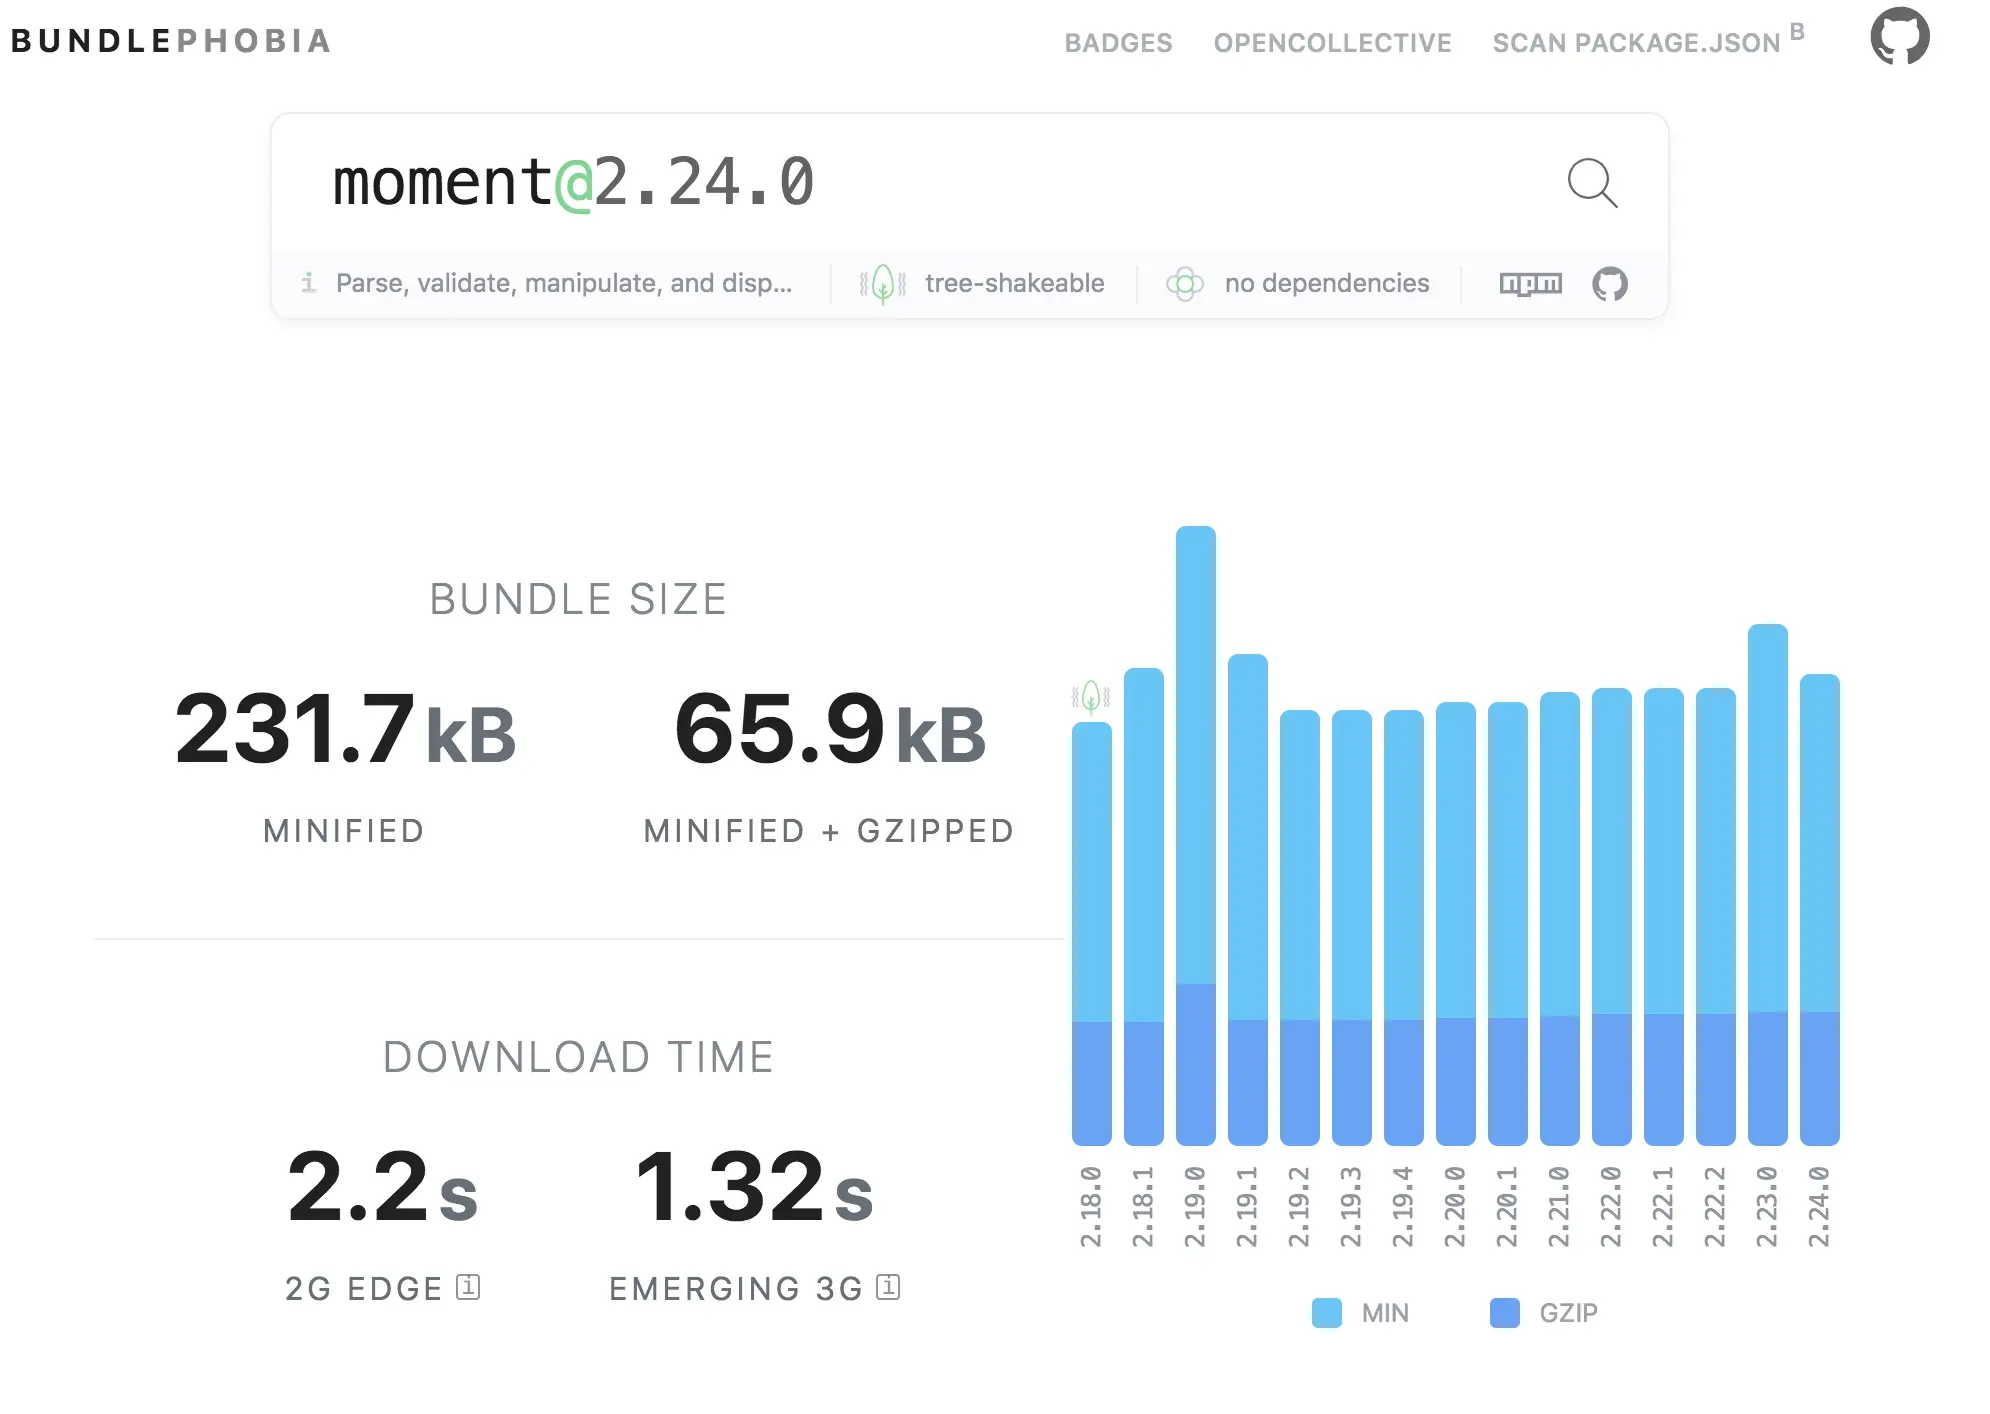Click the search magnifier icon
The image size is (1990, 1414).
[x=1592, y=183]
